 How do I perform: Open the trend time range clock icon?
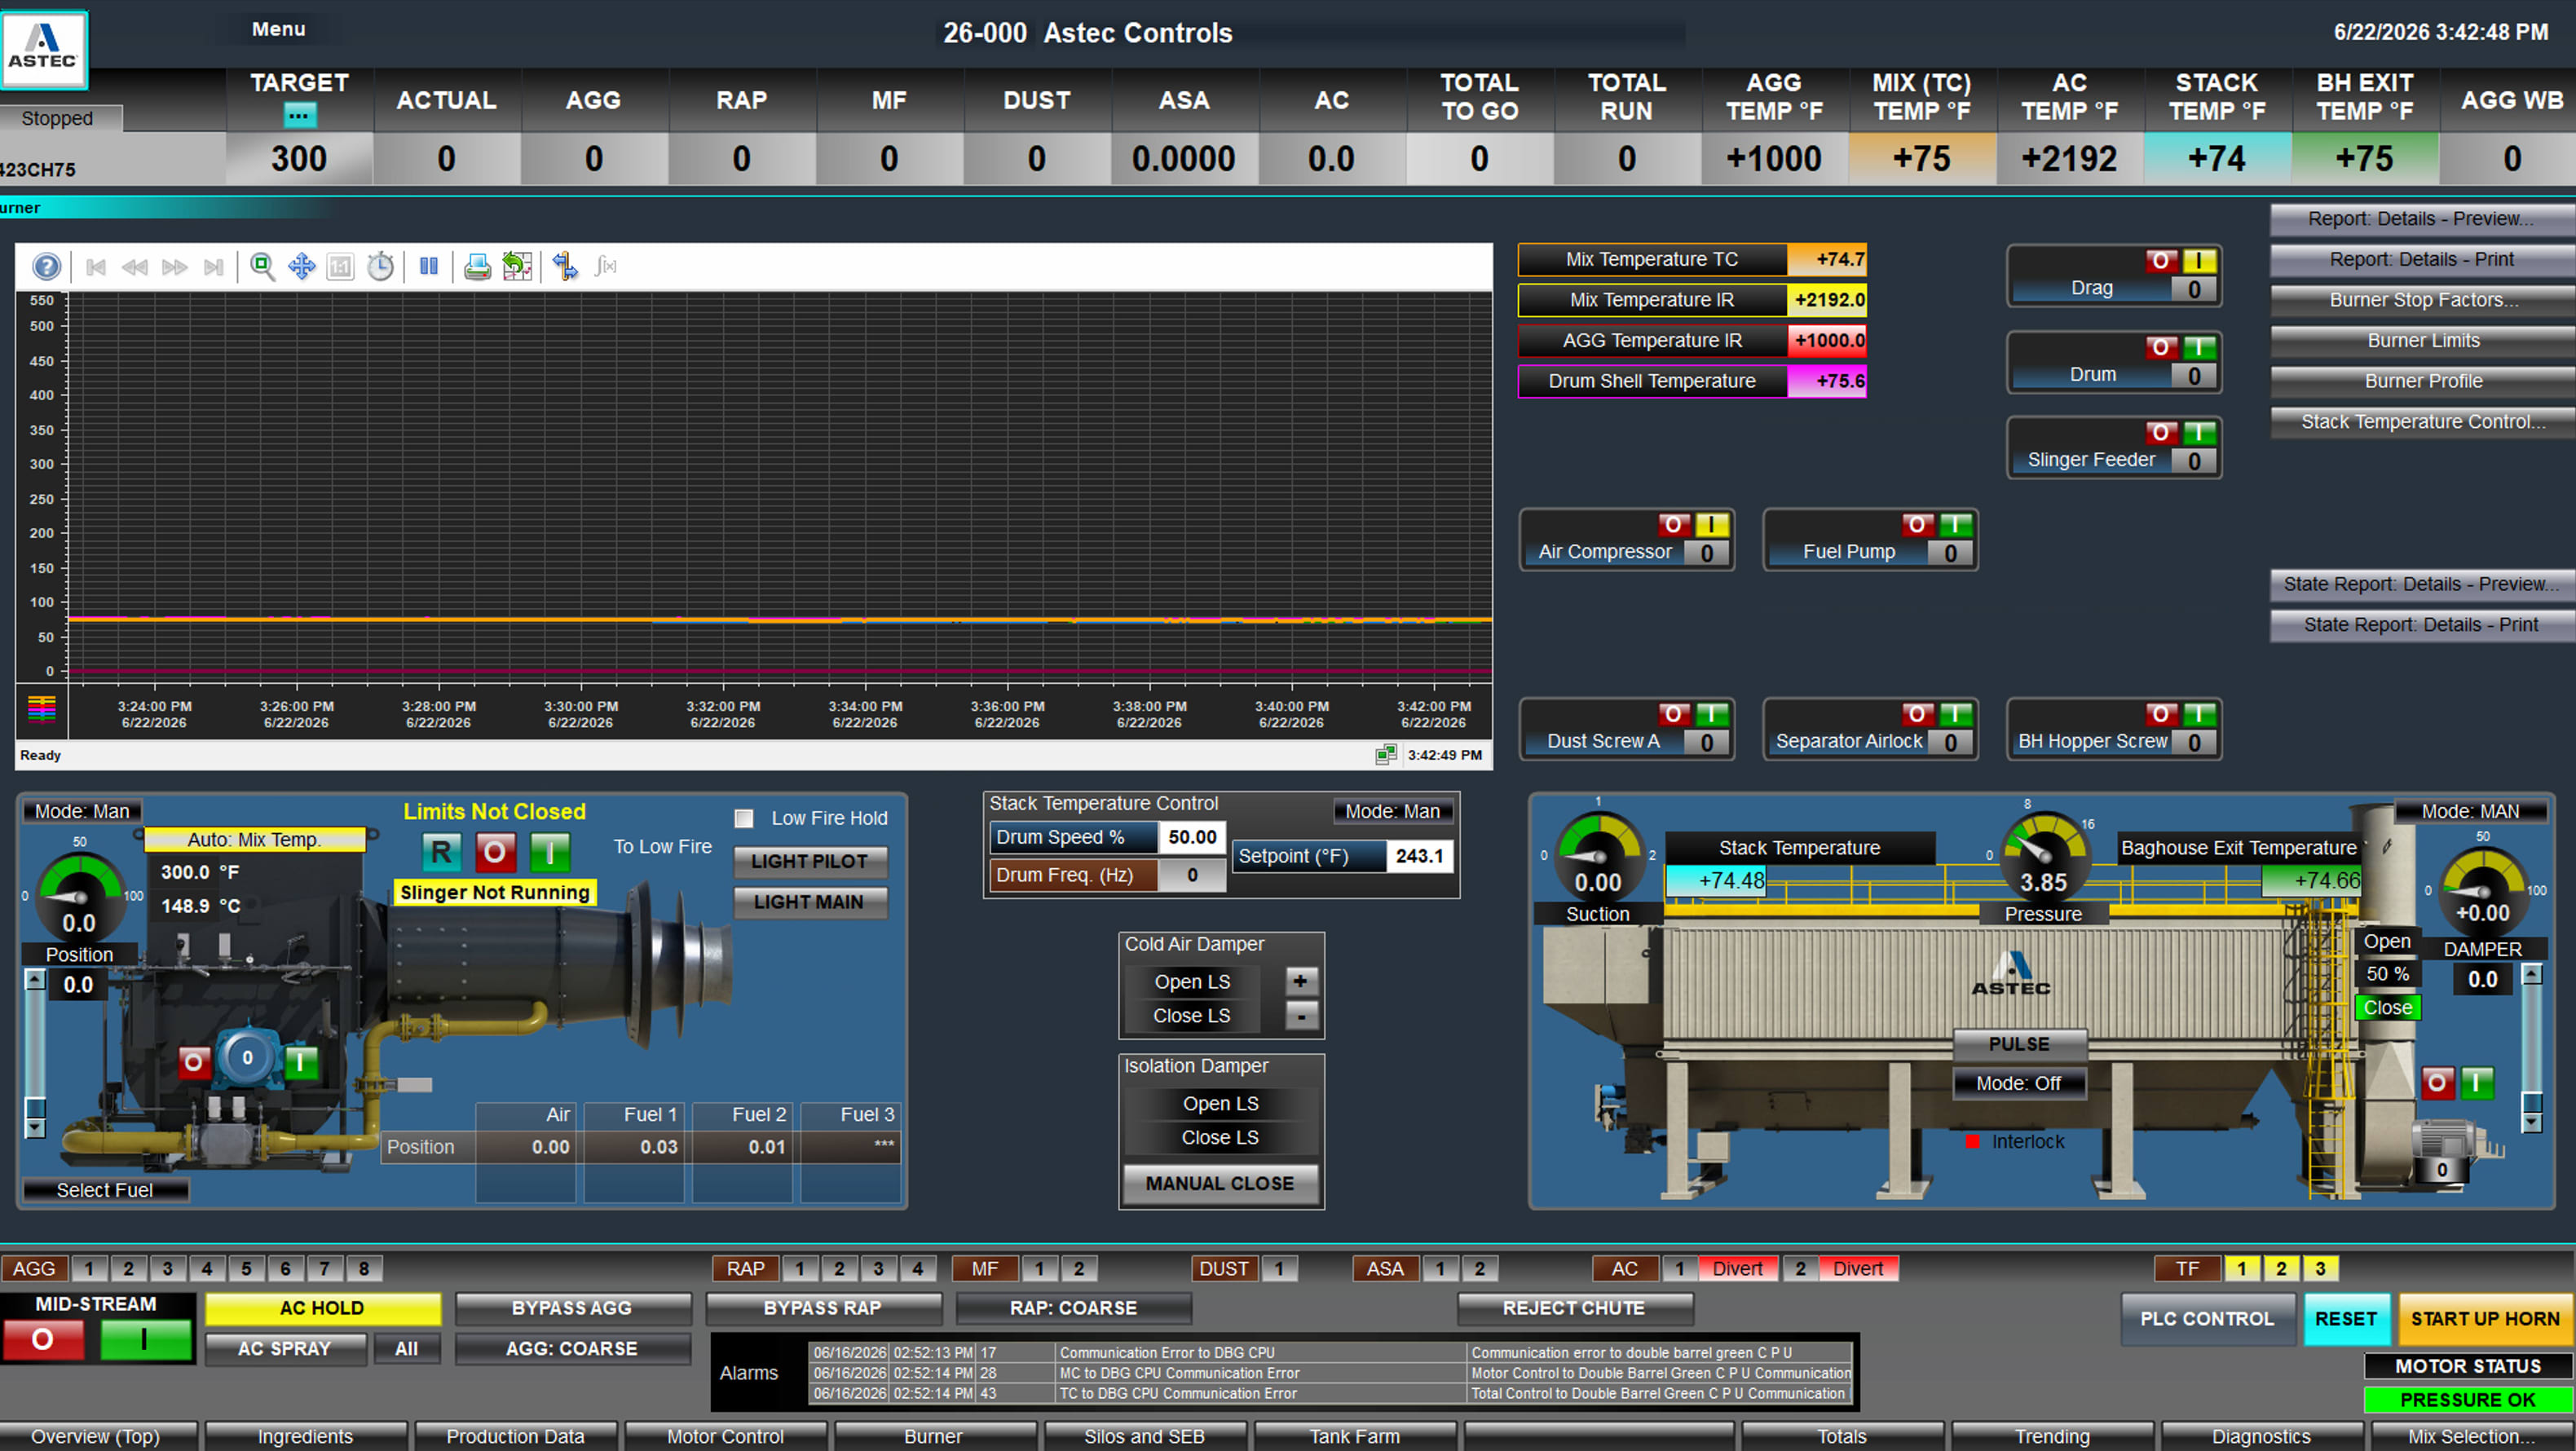pyautogui.click(x=380, y=267)
